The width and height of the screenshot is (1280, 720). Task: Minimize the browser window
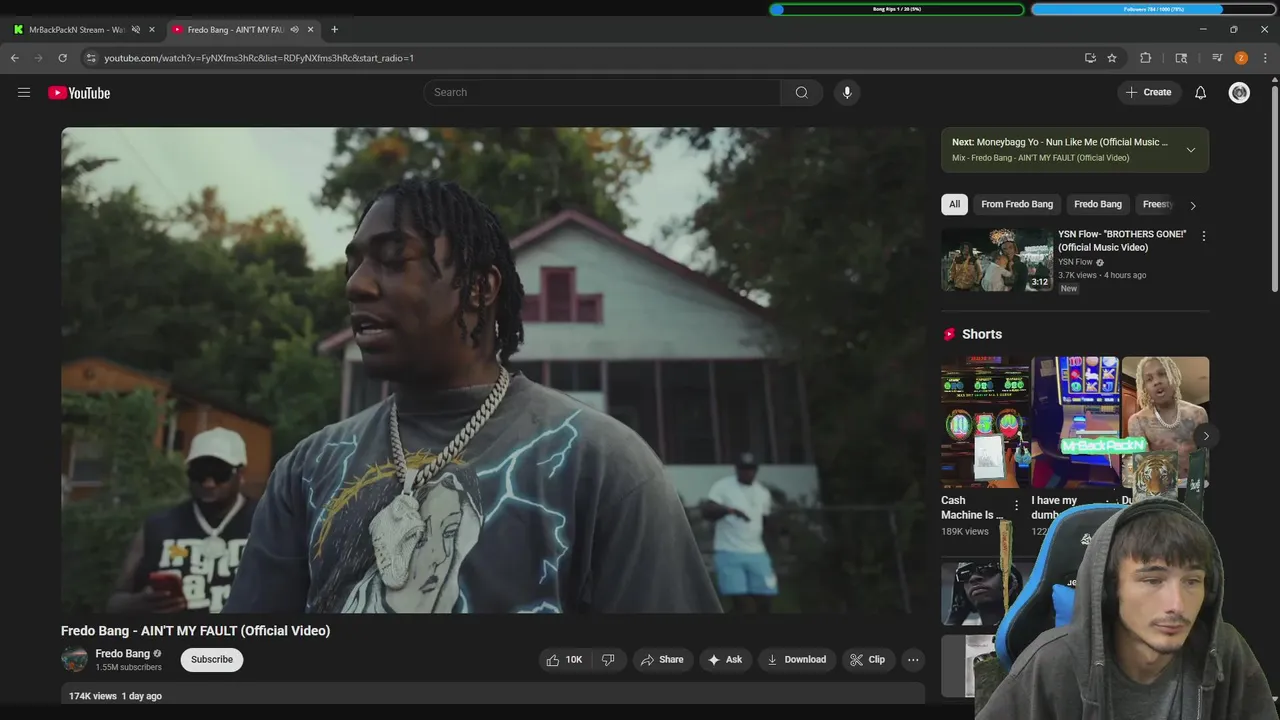coord(1203,30)
